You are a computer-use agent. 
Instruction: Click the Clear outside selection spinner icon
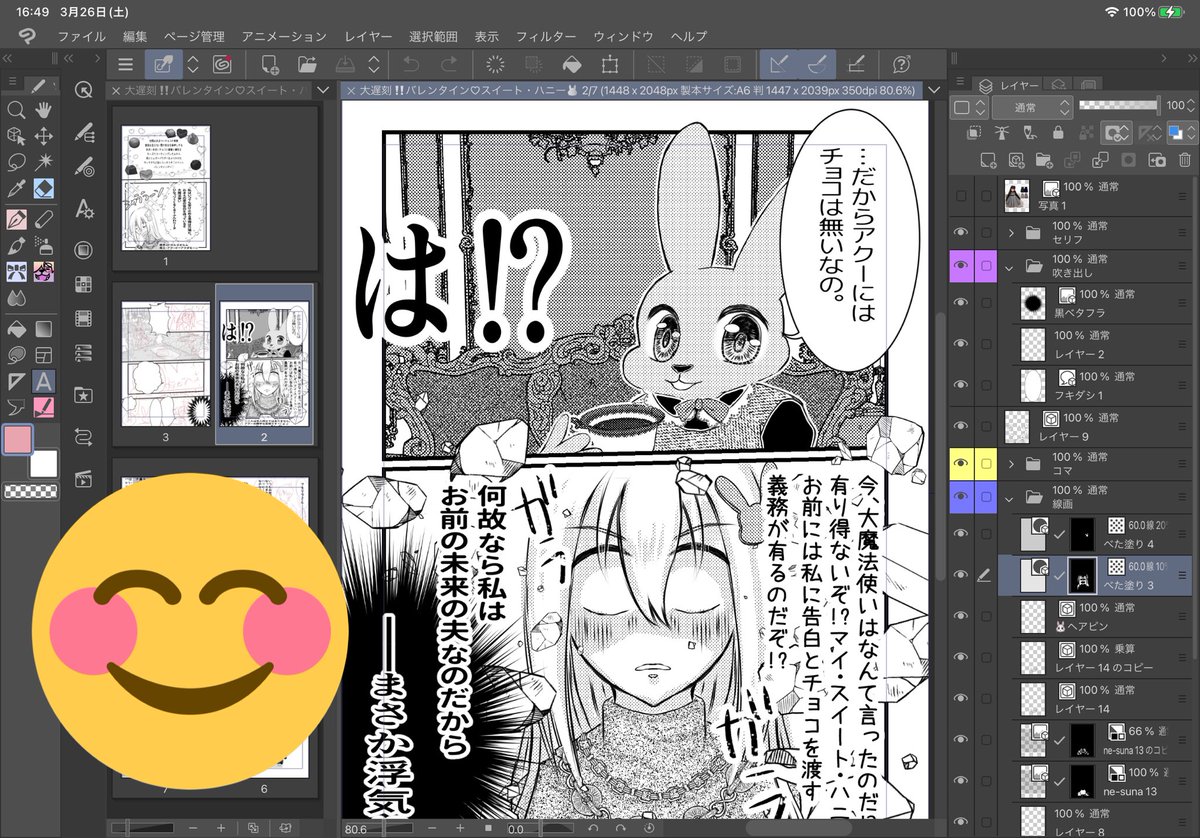coord(494,65)
